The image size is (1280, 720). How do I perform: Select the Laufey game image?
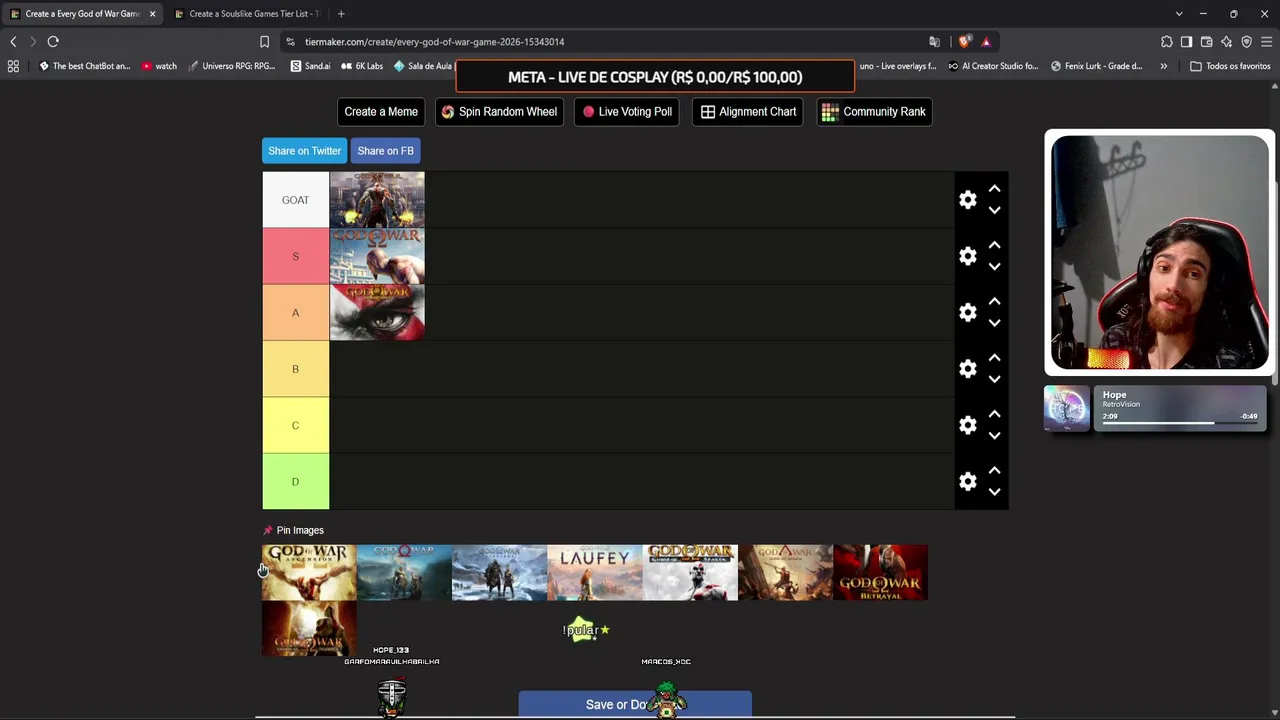pos(595,573)
